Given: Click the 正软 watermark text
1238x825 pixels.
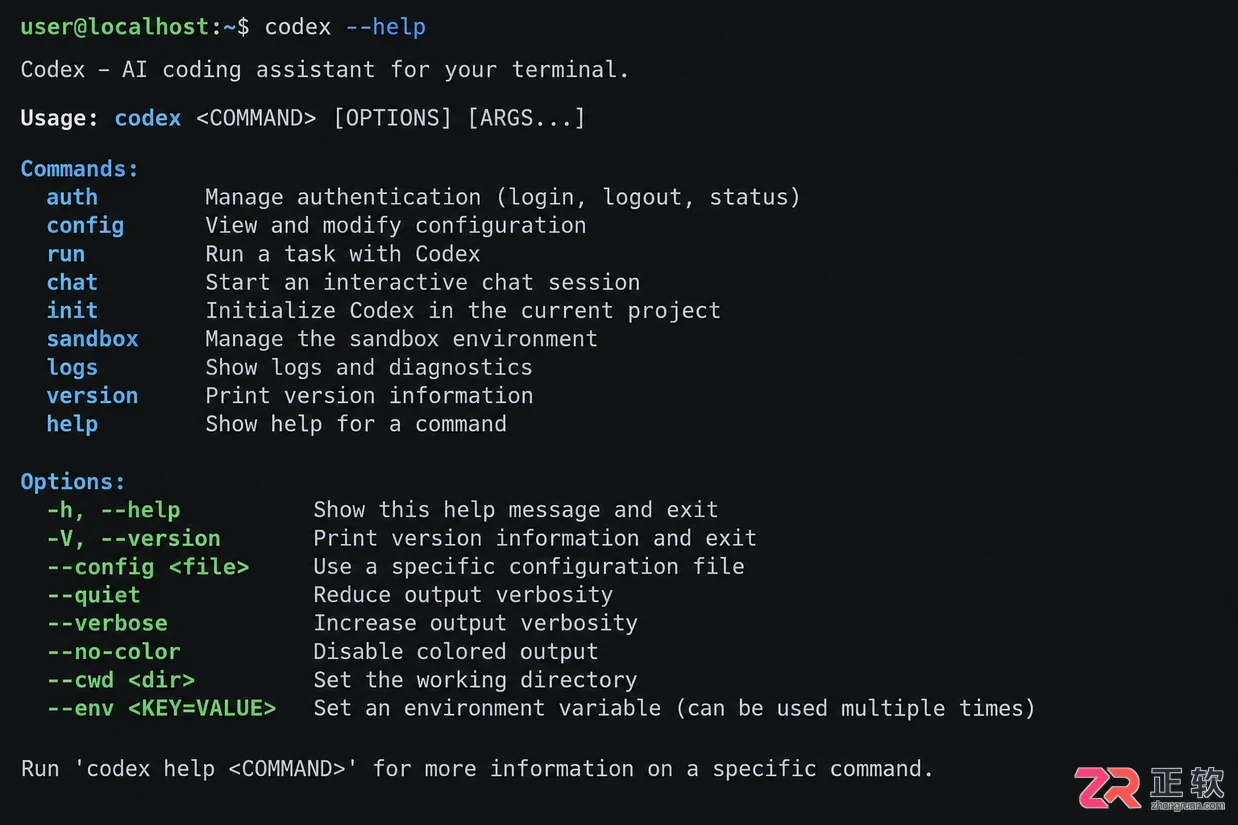Looking at the screenshot, I should coord(1188,781).
